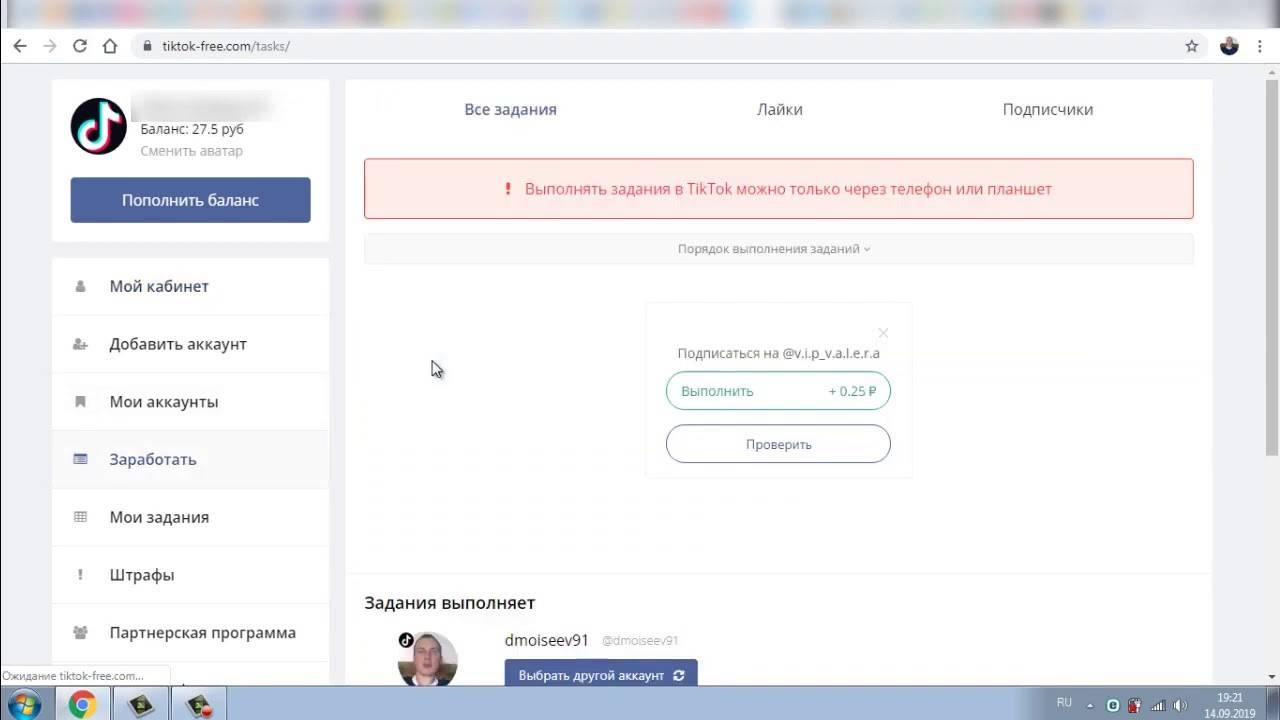Image resolution: width=1280 pixels, height=720 pixels.
Task: Click the Сменить аватар link
Action: (x=191, y=151)
